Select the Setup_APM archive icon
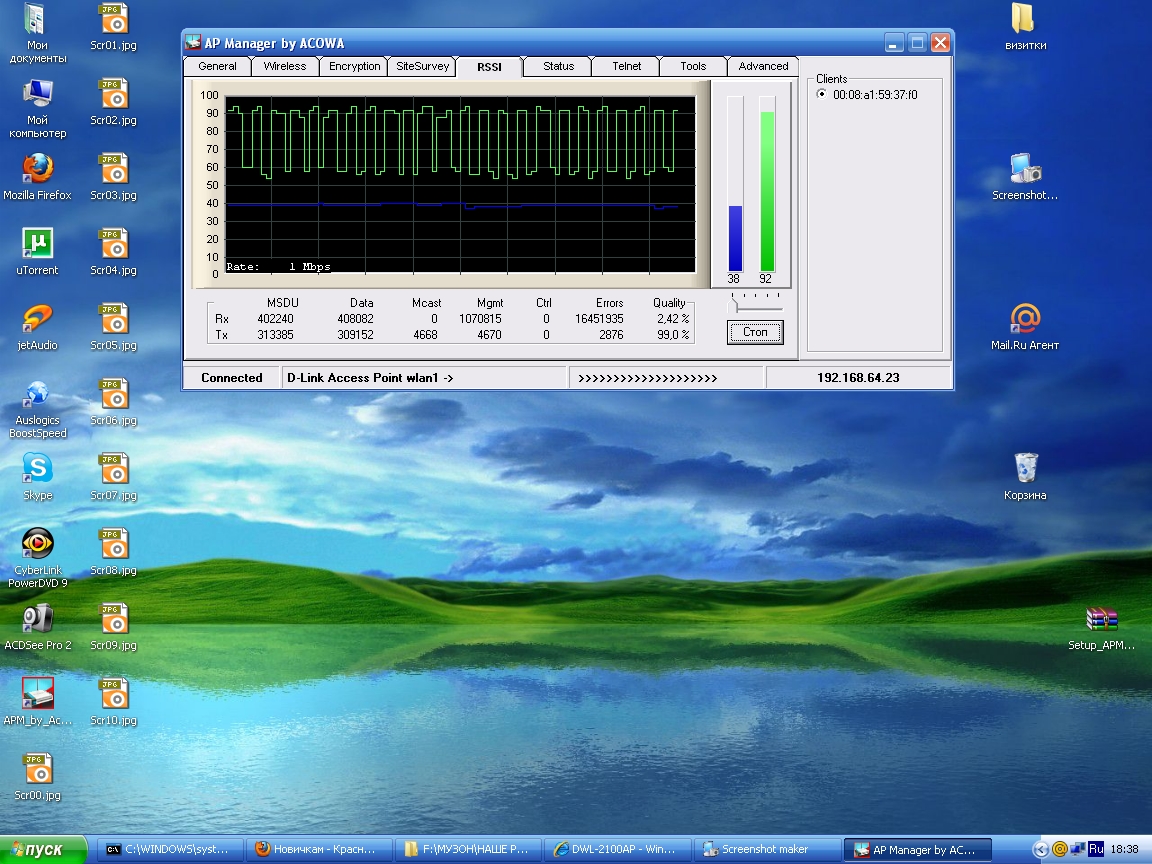Image resolution: width=1152 pixels, height=864 pixels. pos(1101,619)
